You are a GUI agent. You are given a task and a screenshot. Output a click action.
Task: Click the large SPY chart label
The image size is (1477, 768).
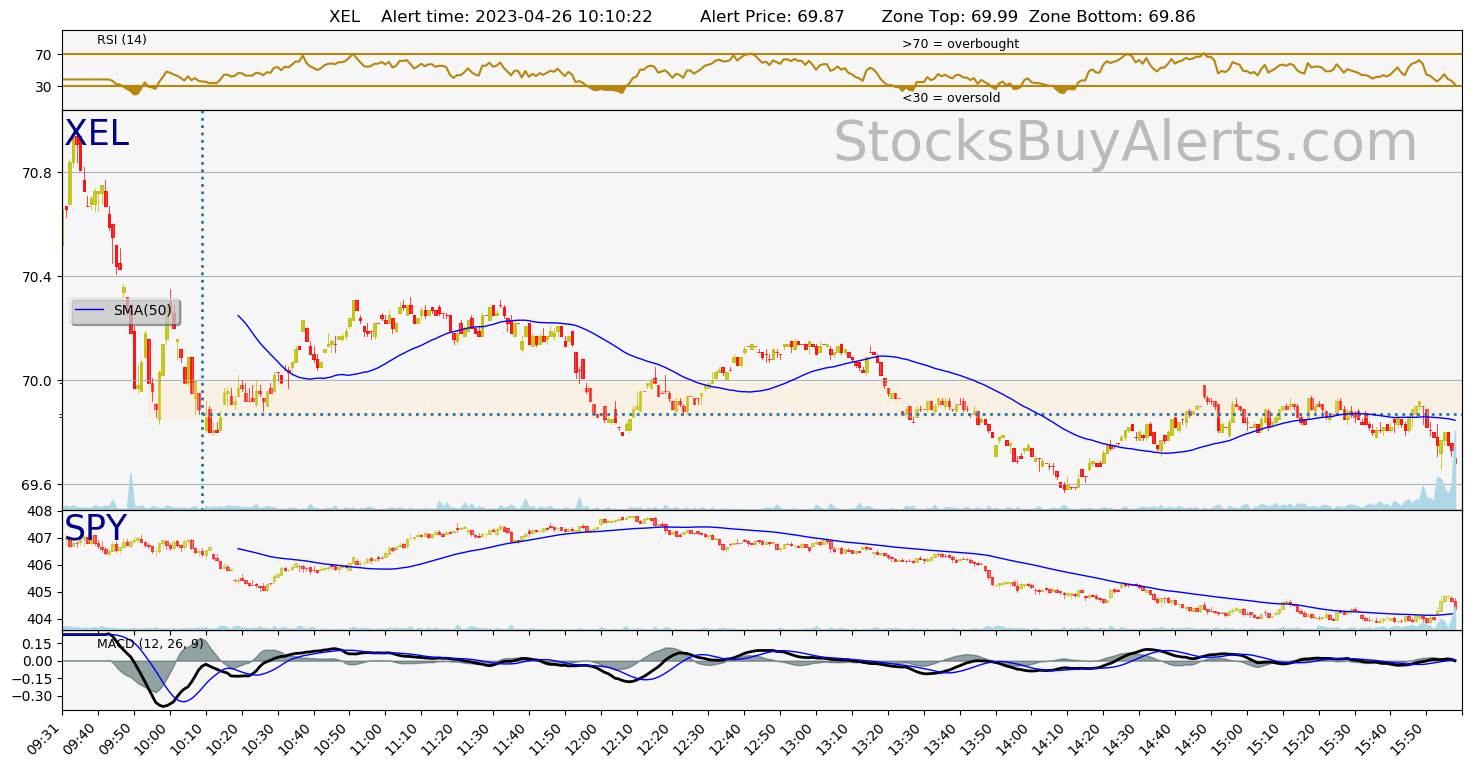click(96, 529)
